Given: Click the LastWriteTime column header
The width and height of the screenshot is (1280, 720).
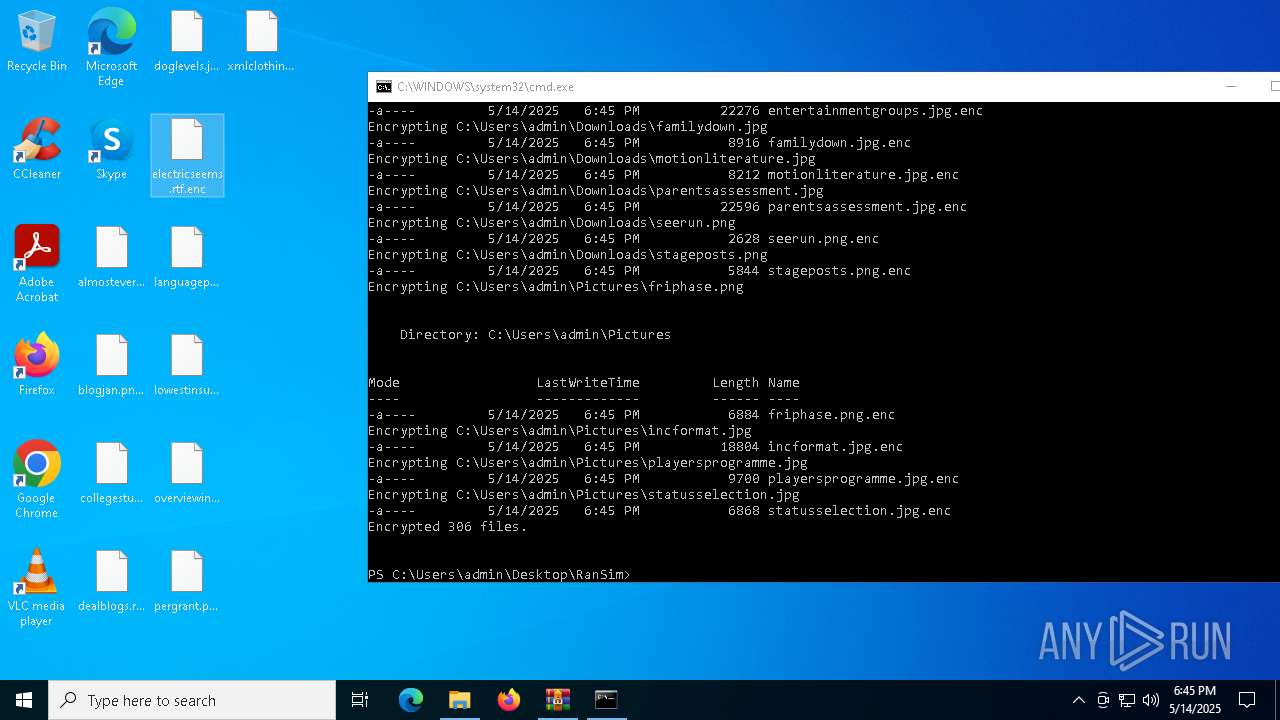Looking at the screenshot, I should point(587,383).
